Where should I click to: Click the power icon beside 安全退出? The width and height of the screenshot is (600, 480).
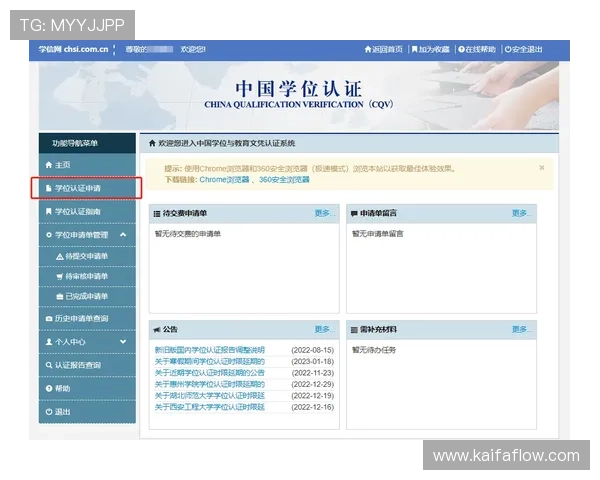pos(508,49)
